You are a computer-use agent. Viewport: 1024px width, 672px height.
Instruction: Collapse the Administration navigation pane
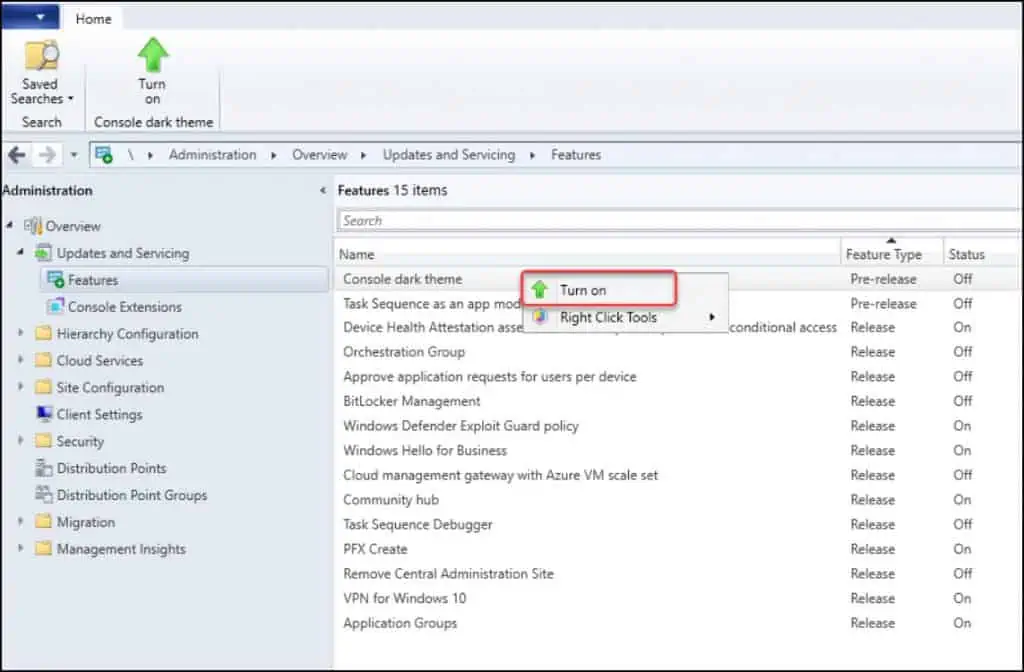coord(323,191)
